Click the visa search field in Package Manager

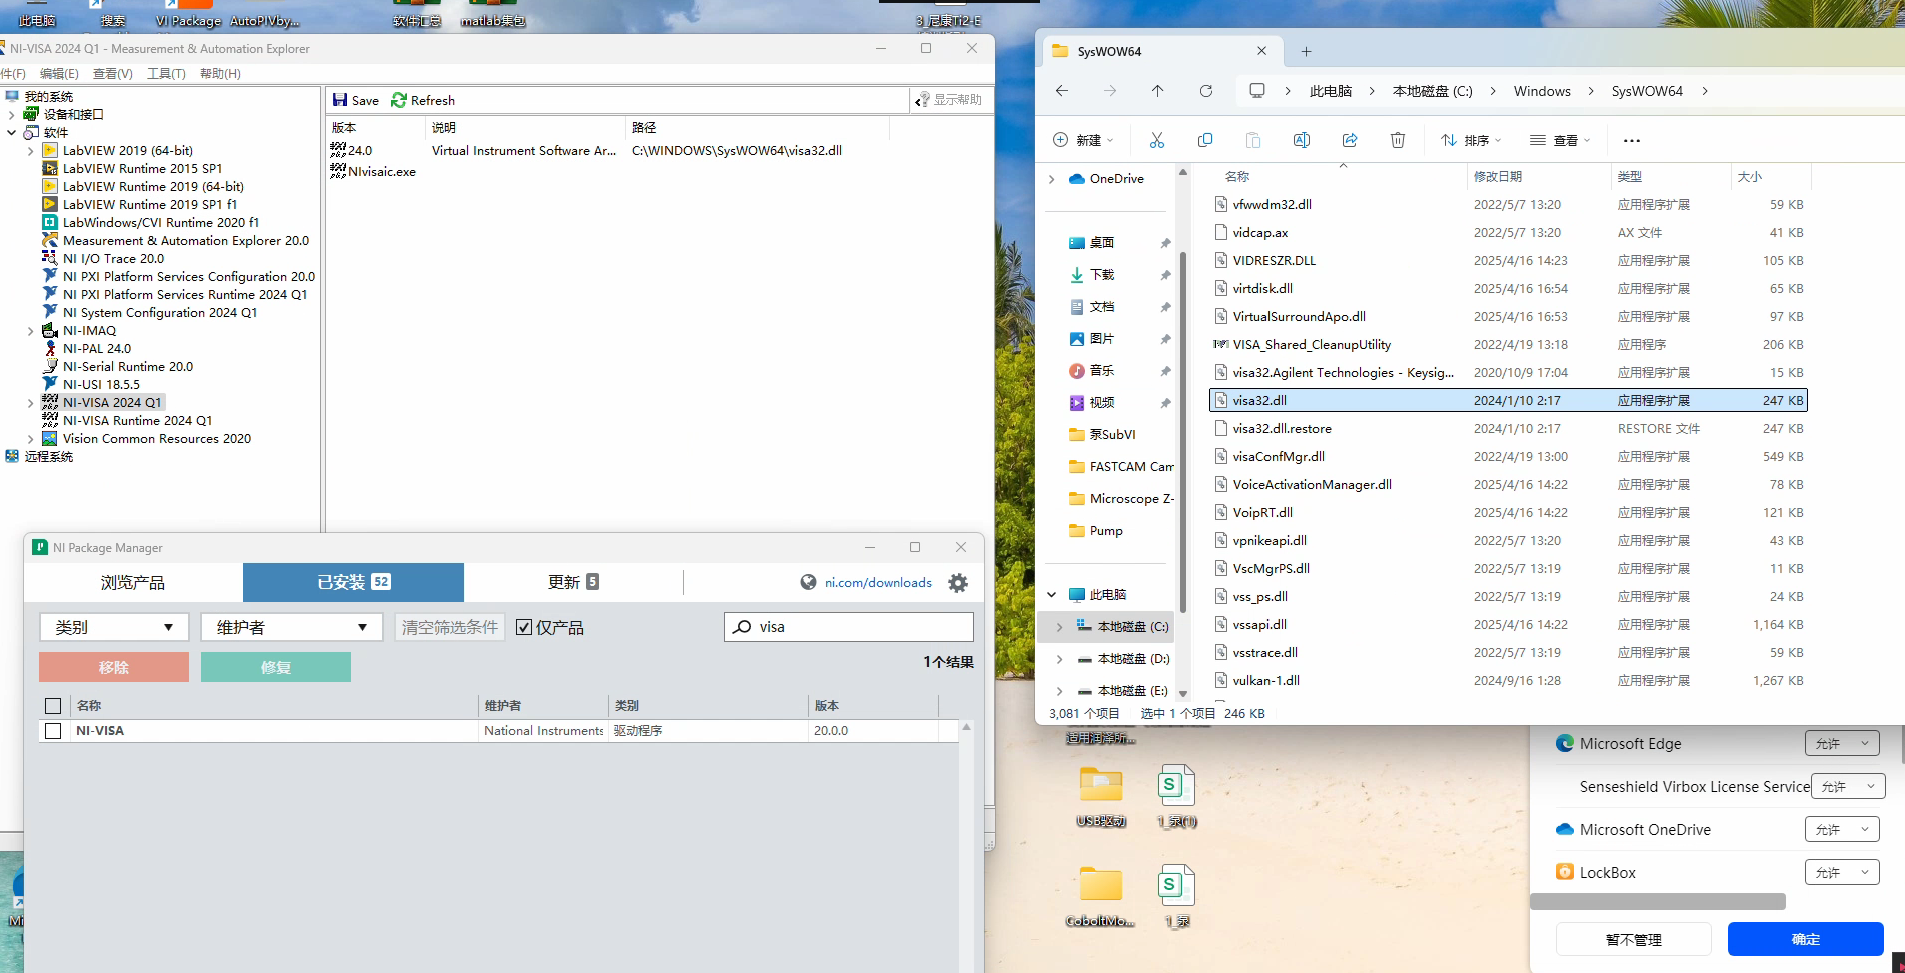tap(848, 627)
